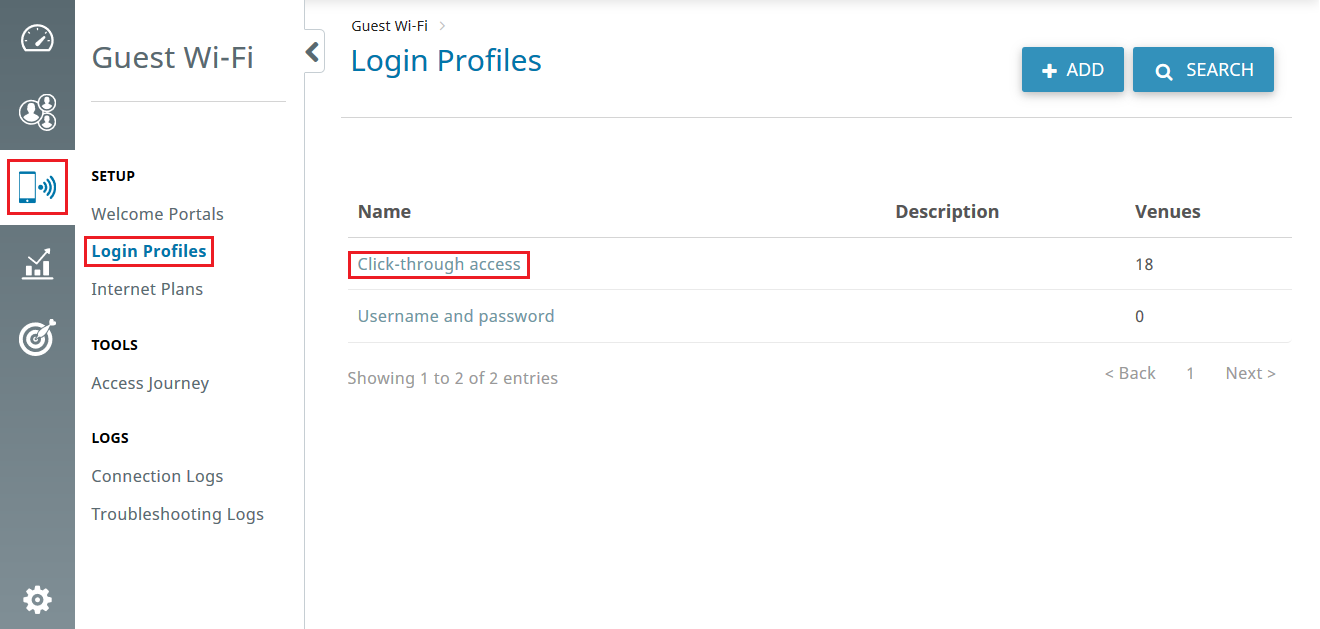Open Internet Plans
Screen dimensions: 1320x629
pos(147,289)
